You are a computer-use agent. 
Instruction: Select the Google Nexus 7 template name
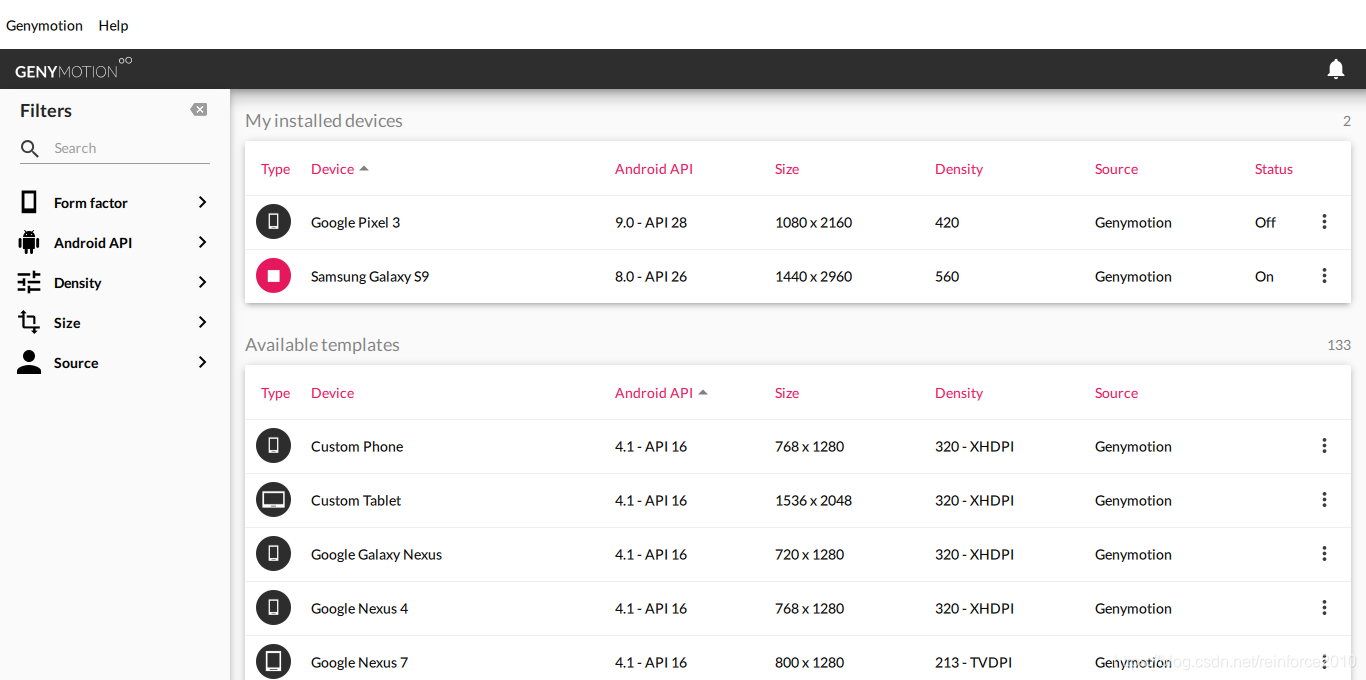[x=359, y=662]
